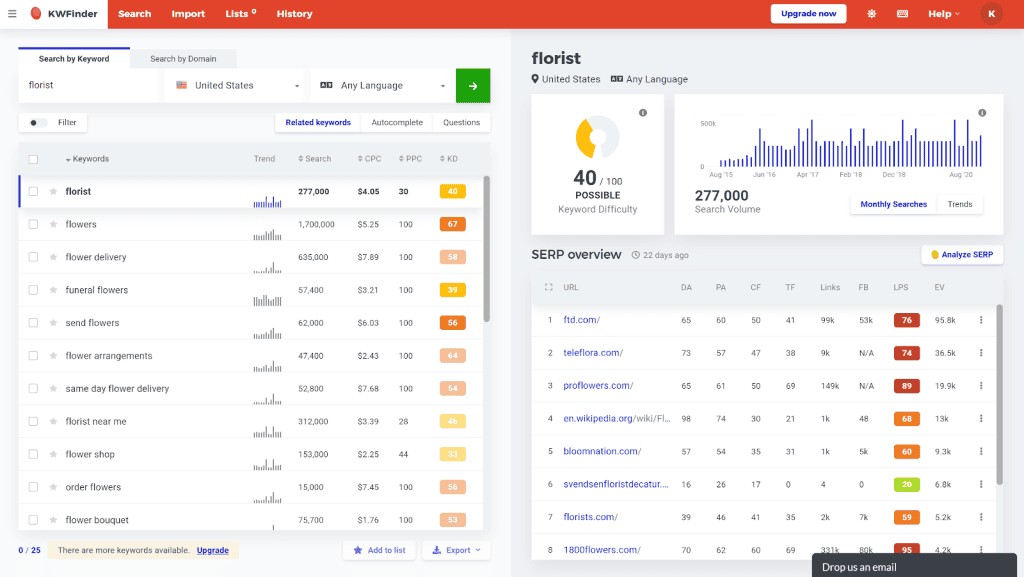This screenshot has height=577, width=1024.
Task: Check the 'flower delivery' keyword checkbox
Action: pos(33,257)
